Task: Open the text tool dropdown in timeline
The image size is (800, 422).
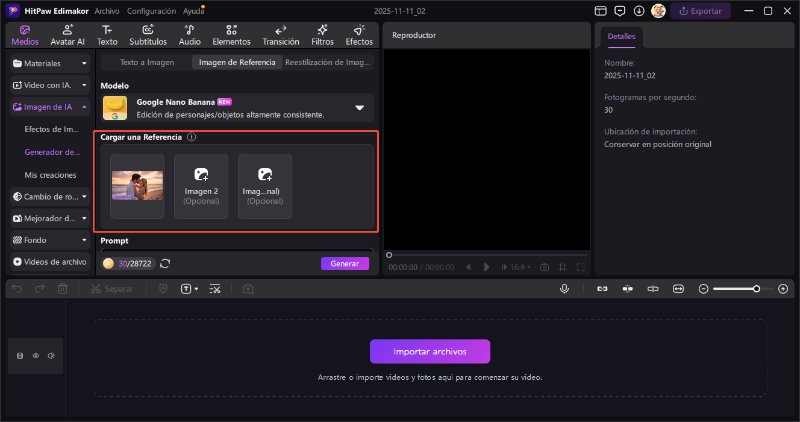Action: [189, 289]
